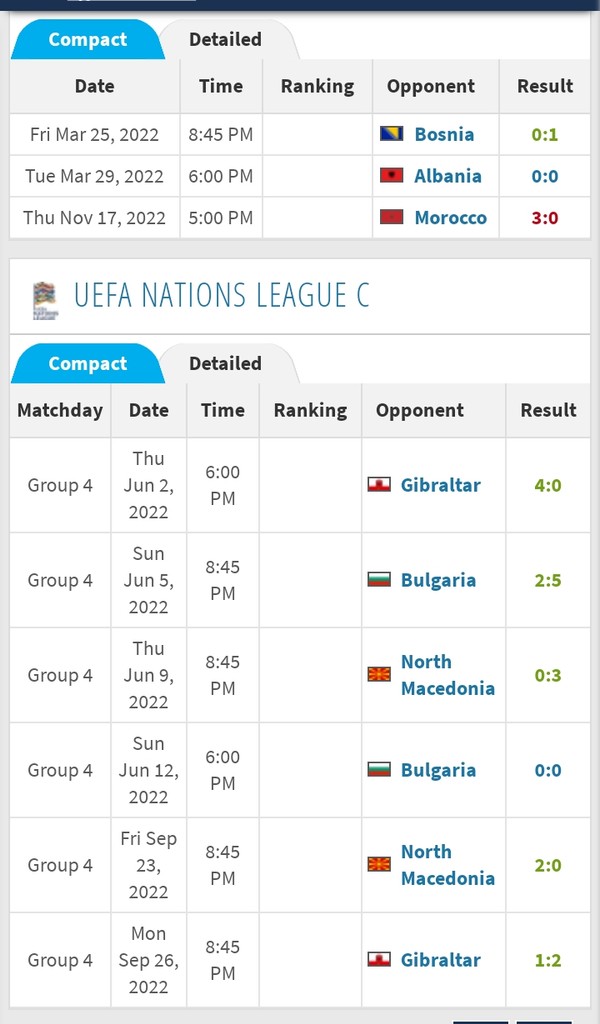Select Compact tab under UEFA Nations League C
This screenshot has width=600, height=1024.
87,364
